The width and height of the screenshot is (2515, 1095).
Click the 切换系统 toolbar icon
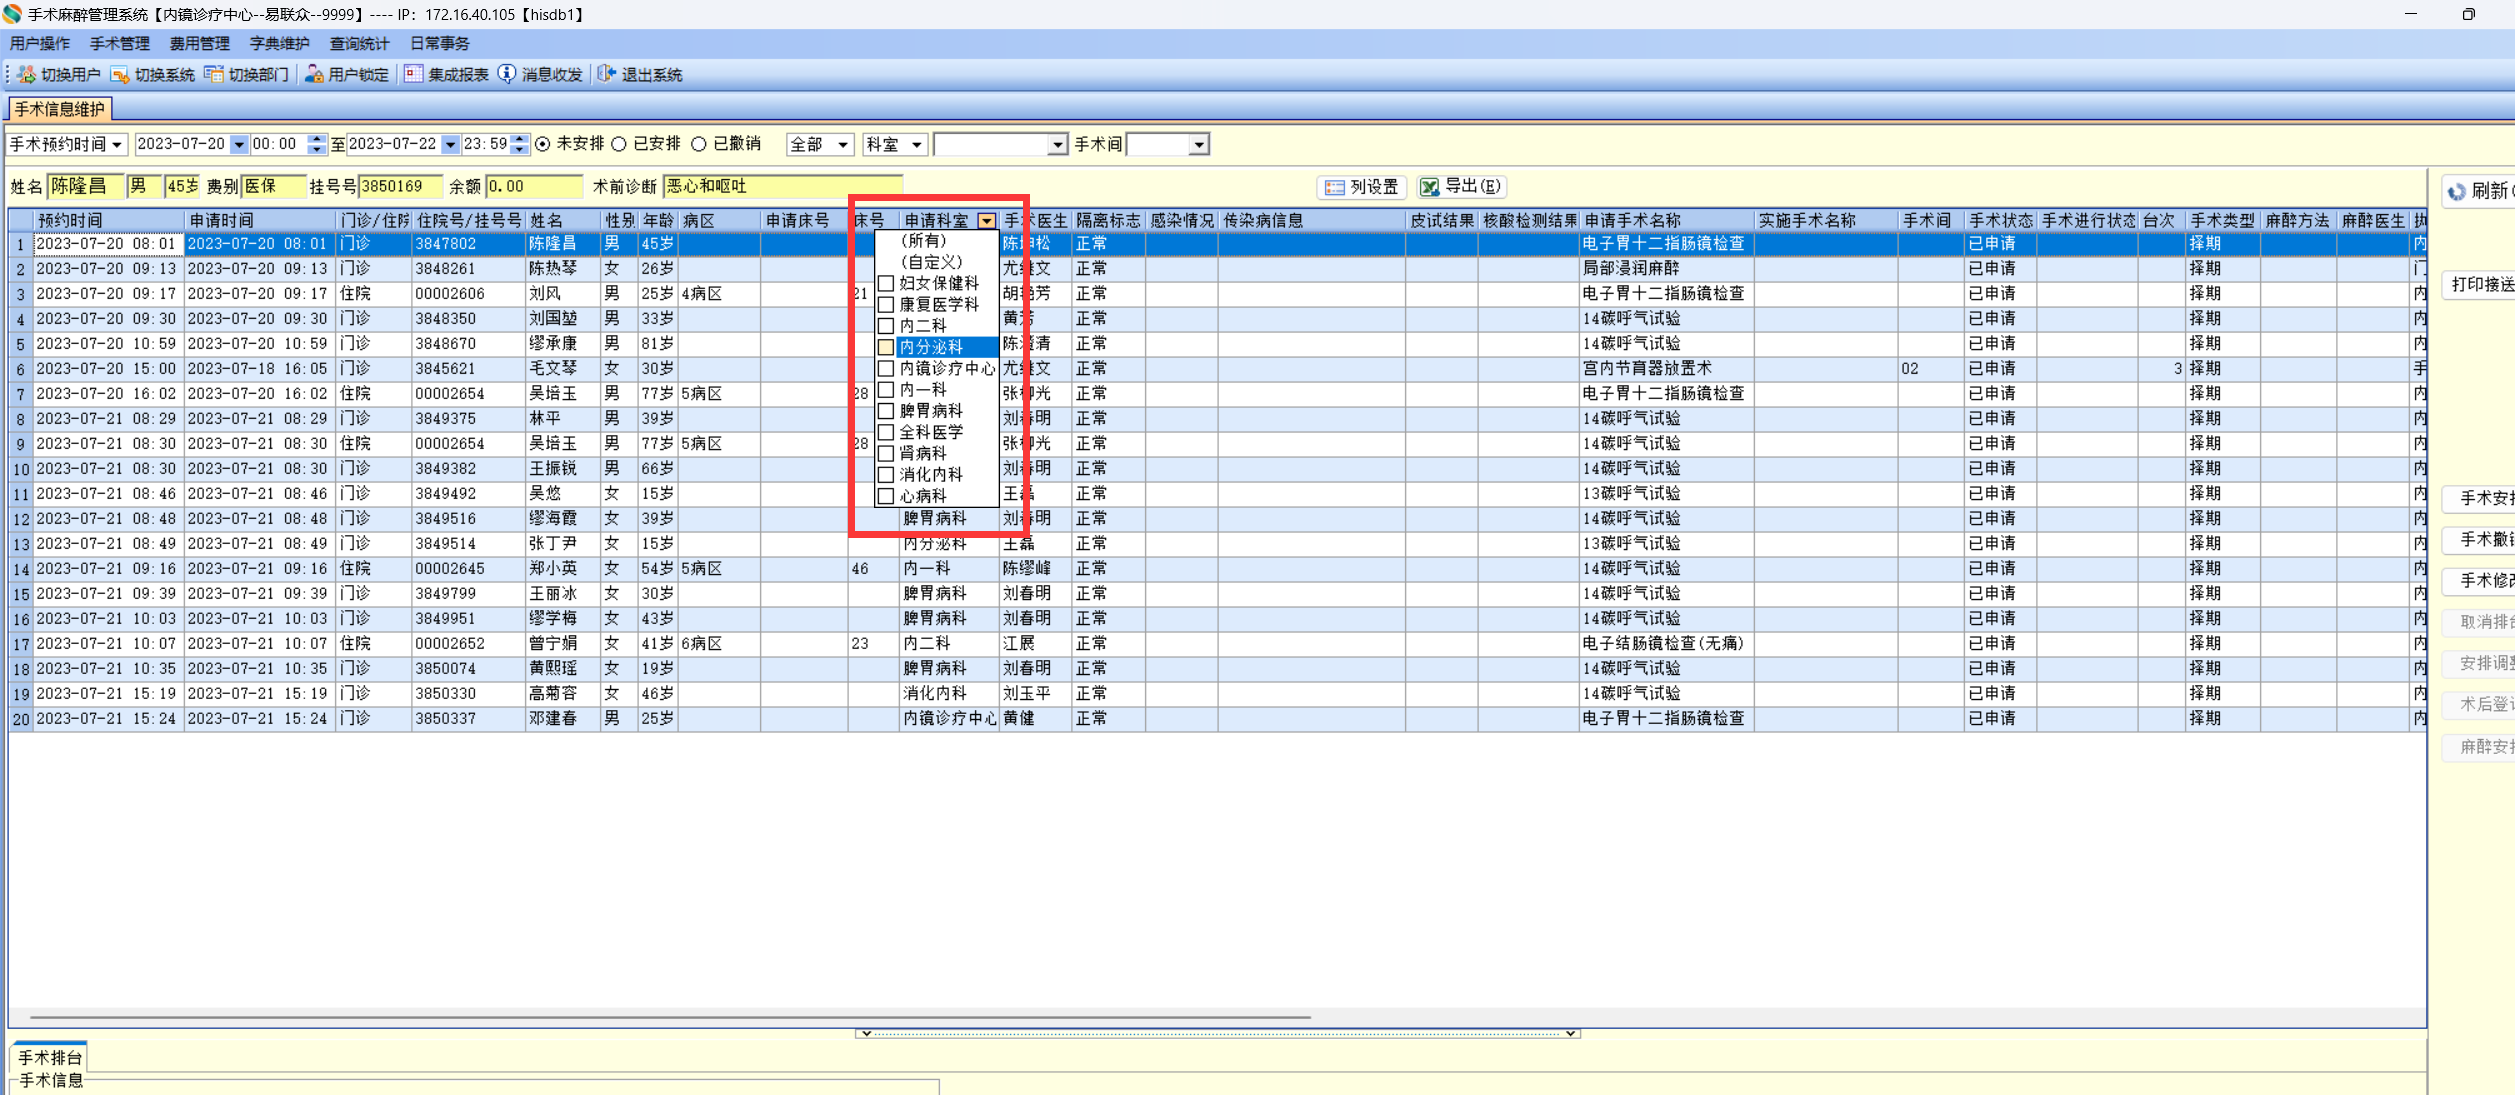point(120,75)
